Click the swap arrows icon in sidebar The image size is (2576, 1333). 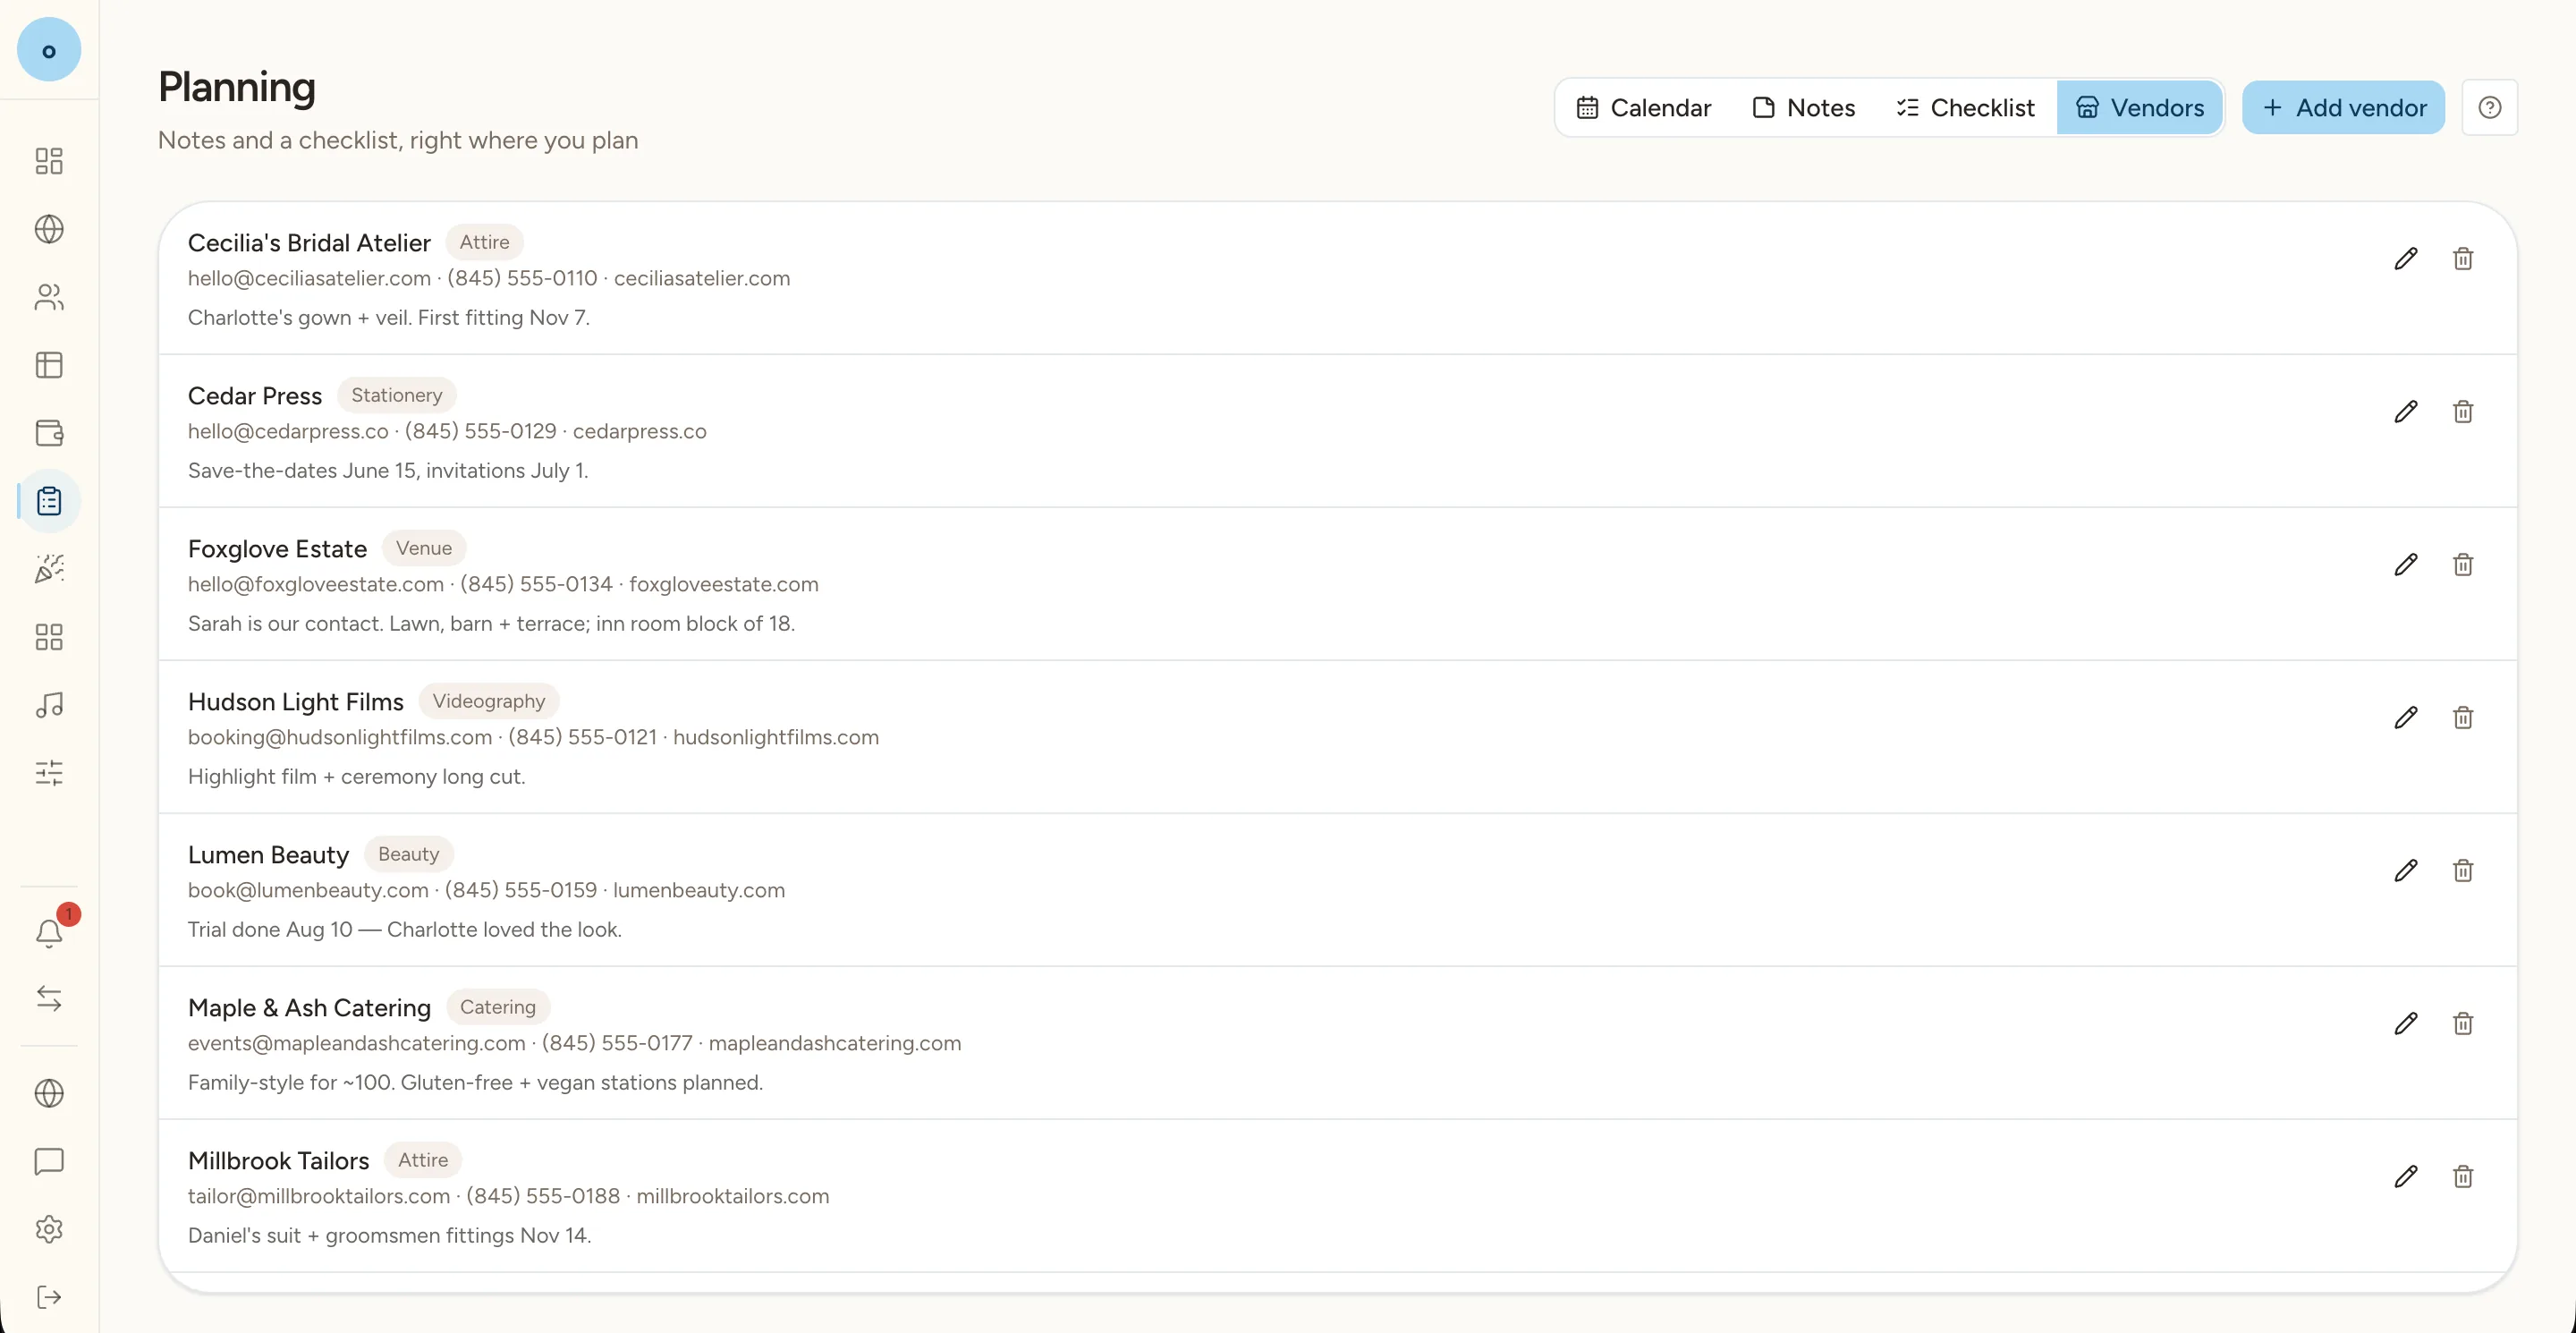pyautogui.click(x=49, y=998)
